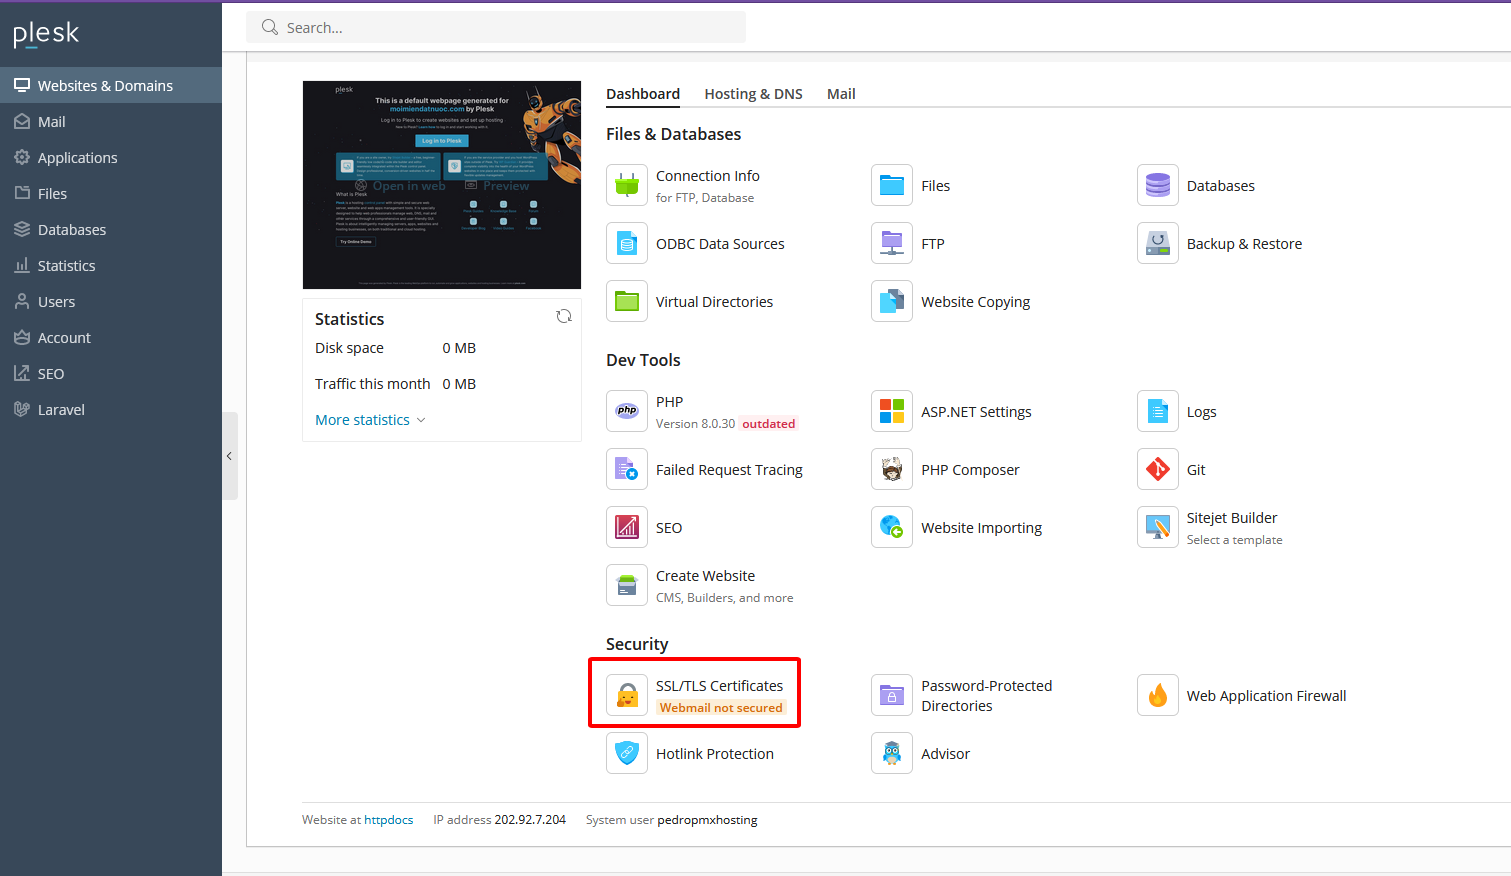Click the Advisor owl icon
The image size is (1511, 876).
pos(892,753)
